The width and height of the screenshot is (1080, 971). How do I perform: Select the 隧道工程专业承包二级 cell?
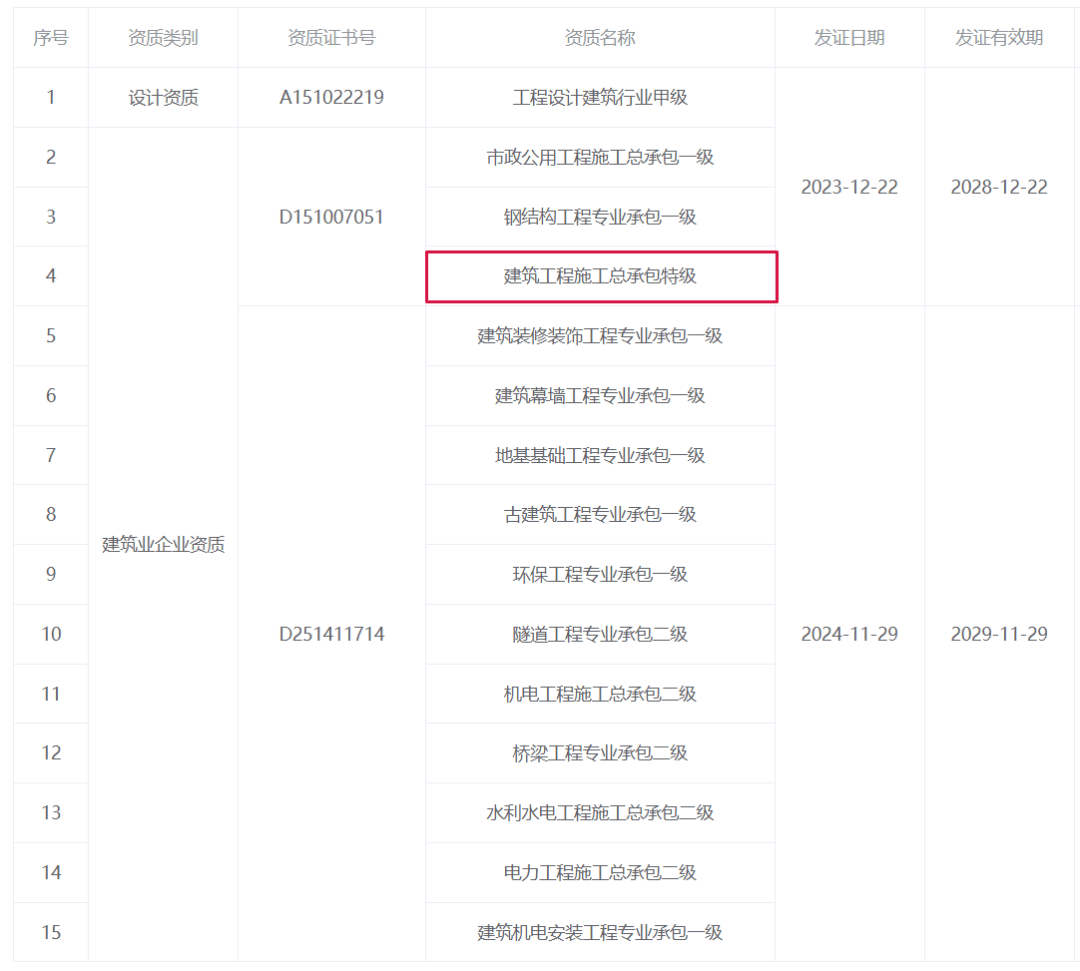pos(600,634)
